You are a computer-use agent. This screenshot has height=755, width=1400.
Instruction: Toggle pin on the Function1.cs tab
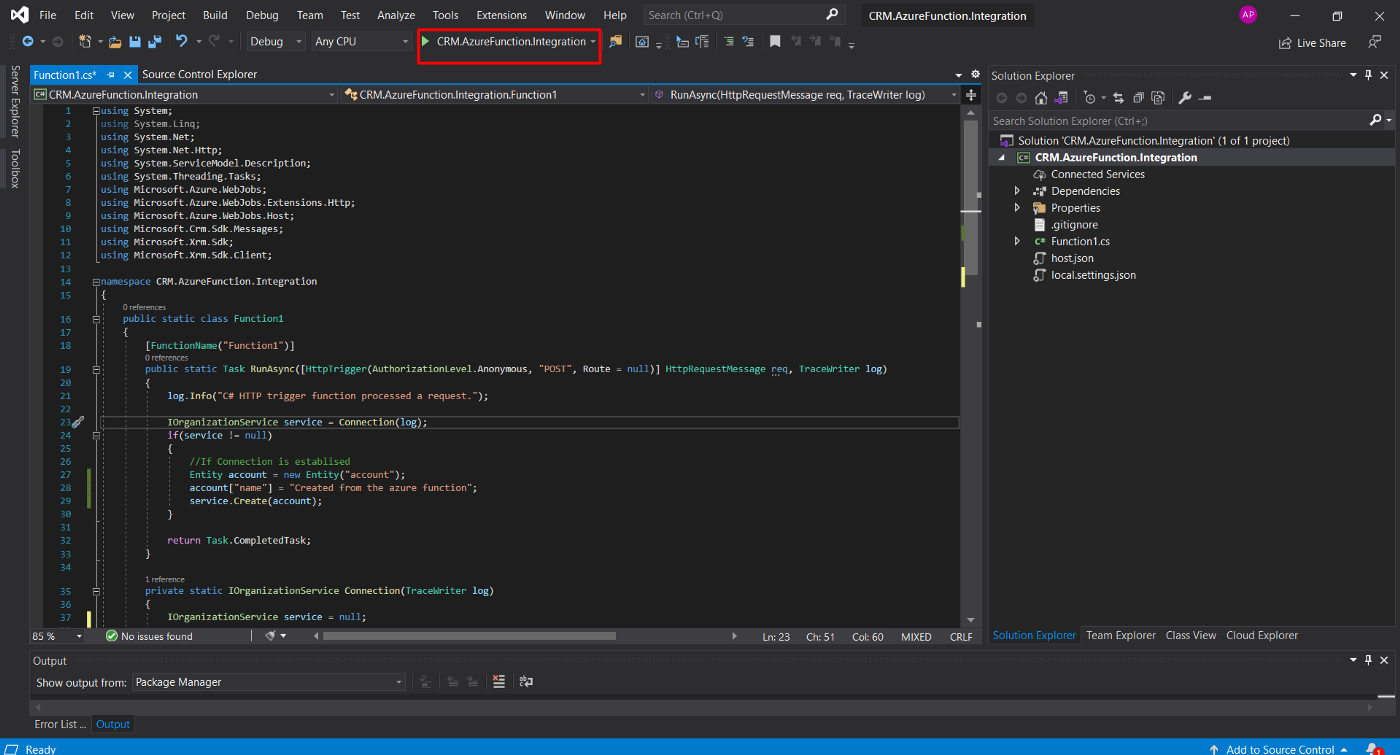(x=112, y=75)
